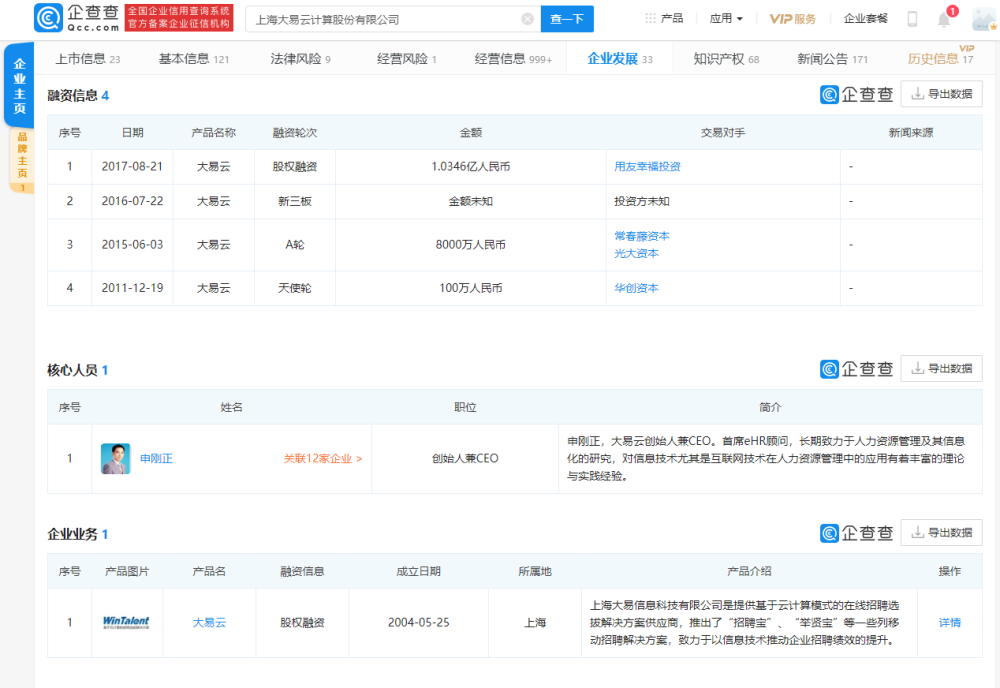The width and height of the screenshot is (1000, 688).
Task: Open investor 常春藤资本
Action: (x=642, y=236)
